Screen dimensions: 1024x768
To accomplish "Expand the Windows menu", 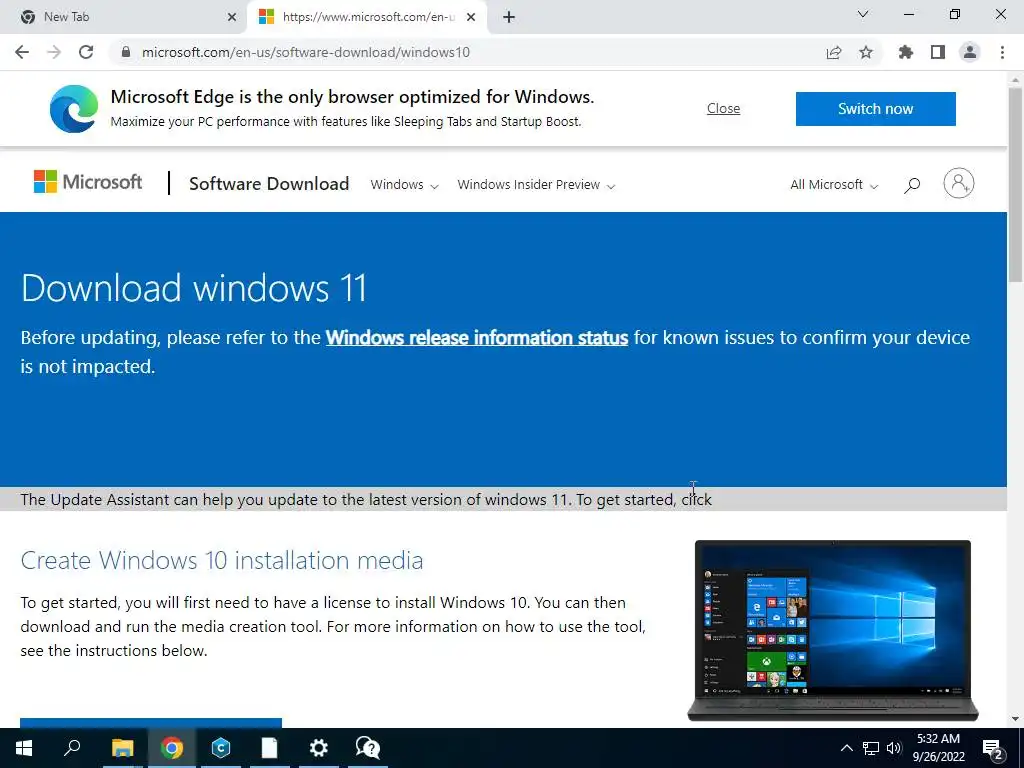I will coord(404,185).
